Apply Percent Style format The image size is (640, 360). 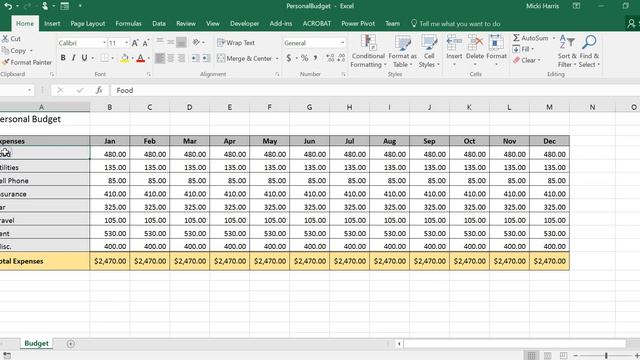(304, 58)
